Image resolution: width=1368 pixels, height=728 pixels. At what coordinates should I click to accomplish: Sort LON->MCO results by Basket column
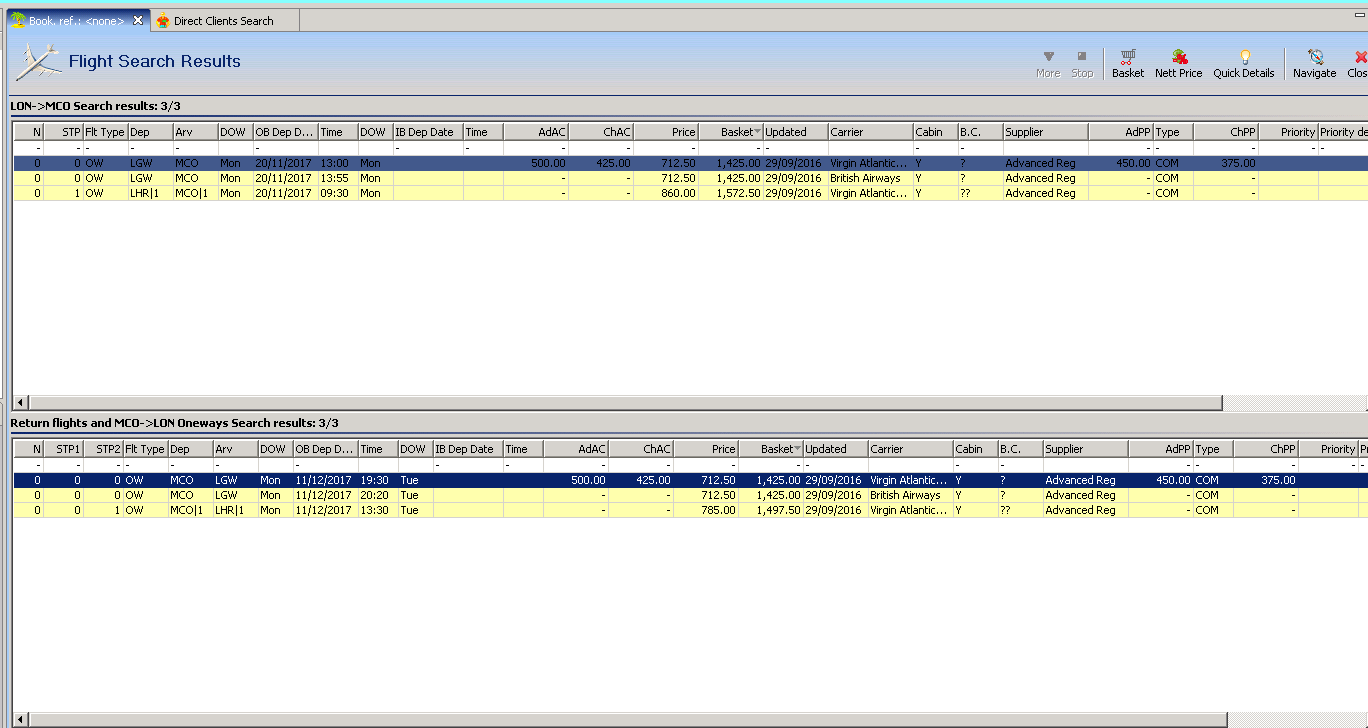coord(730,132)
